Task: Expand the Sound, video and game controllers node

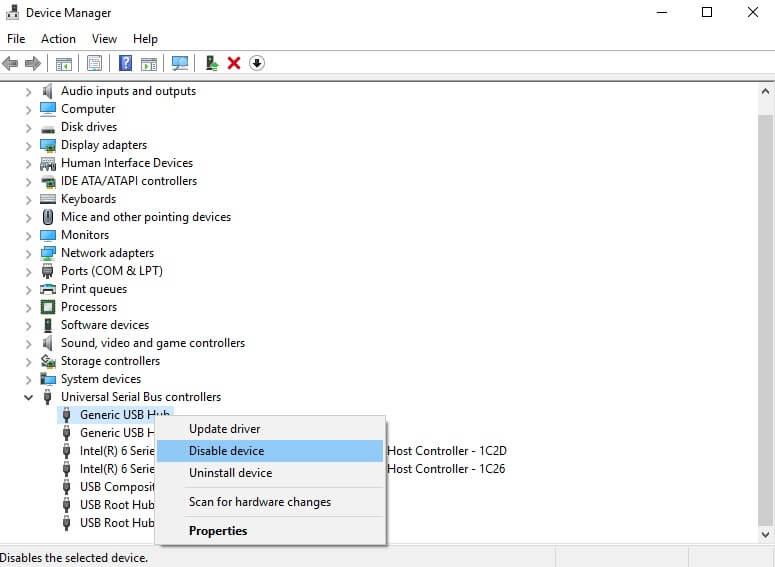Action: [x=28, y=344]
